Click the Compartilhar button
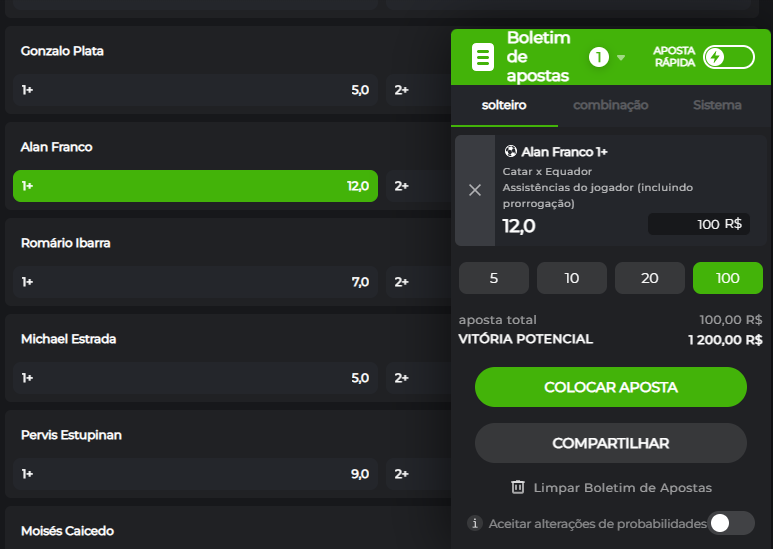This screenshot has width=773, height=549. point(610,443)
